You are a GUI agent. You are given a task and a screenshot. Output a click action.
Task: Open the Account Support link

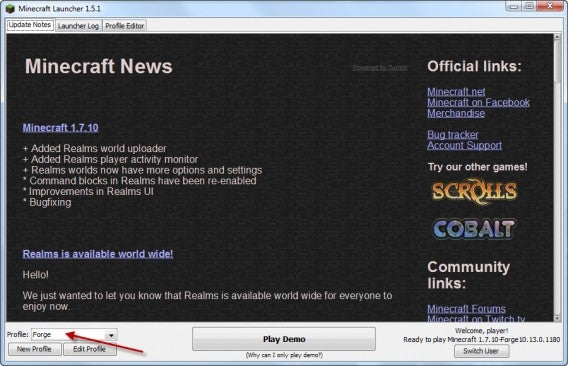tap(464, 146)
